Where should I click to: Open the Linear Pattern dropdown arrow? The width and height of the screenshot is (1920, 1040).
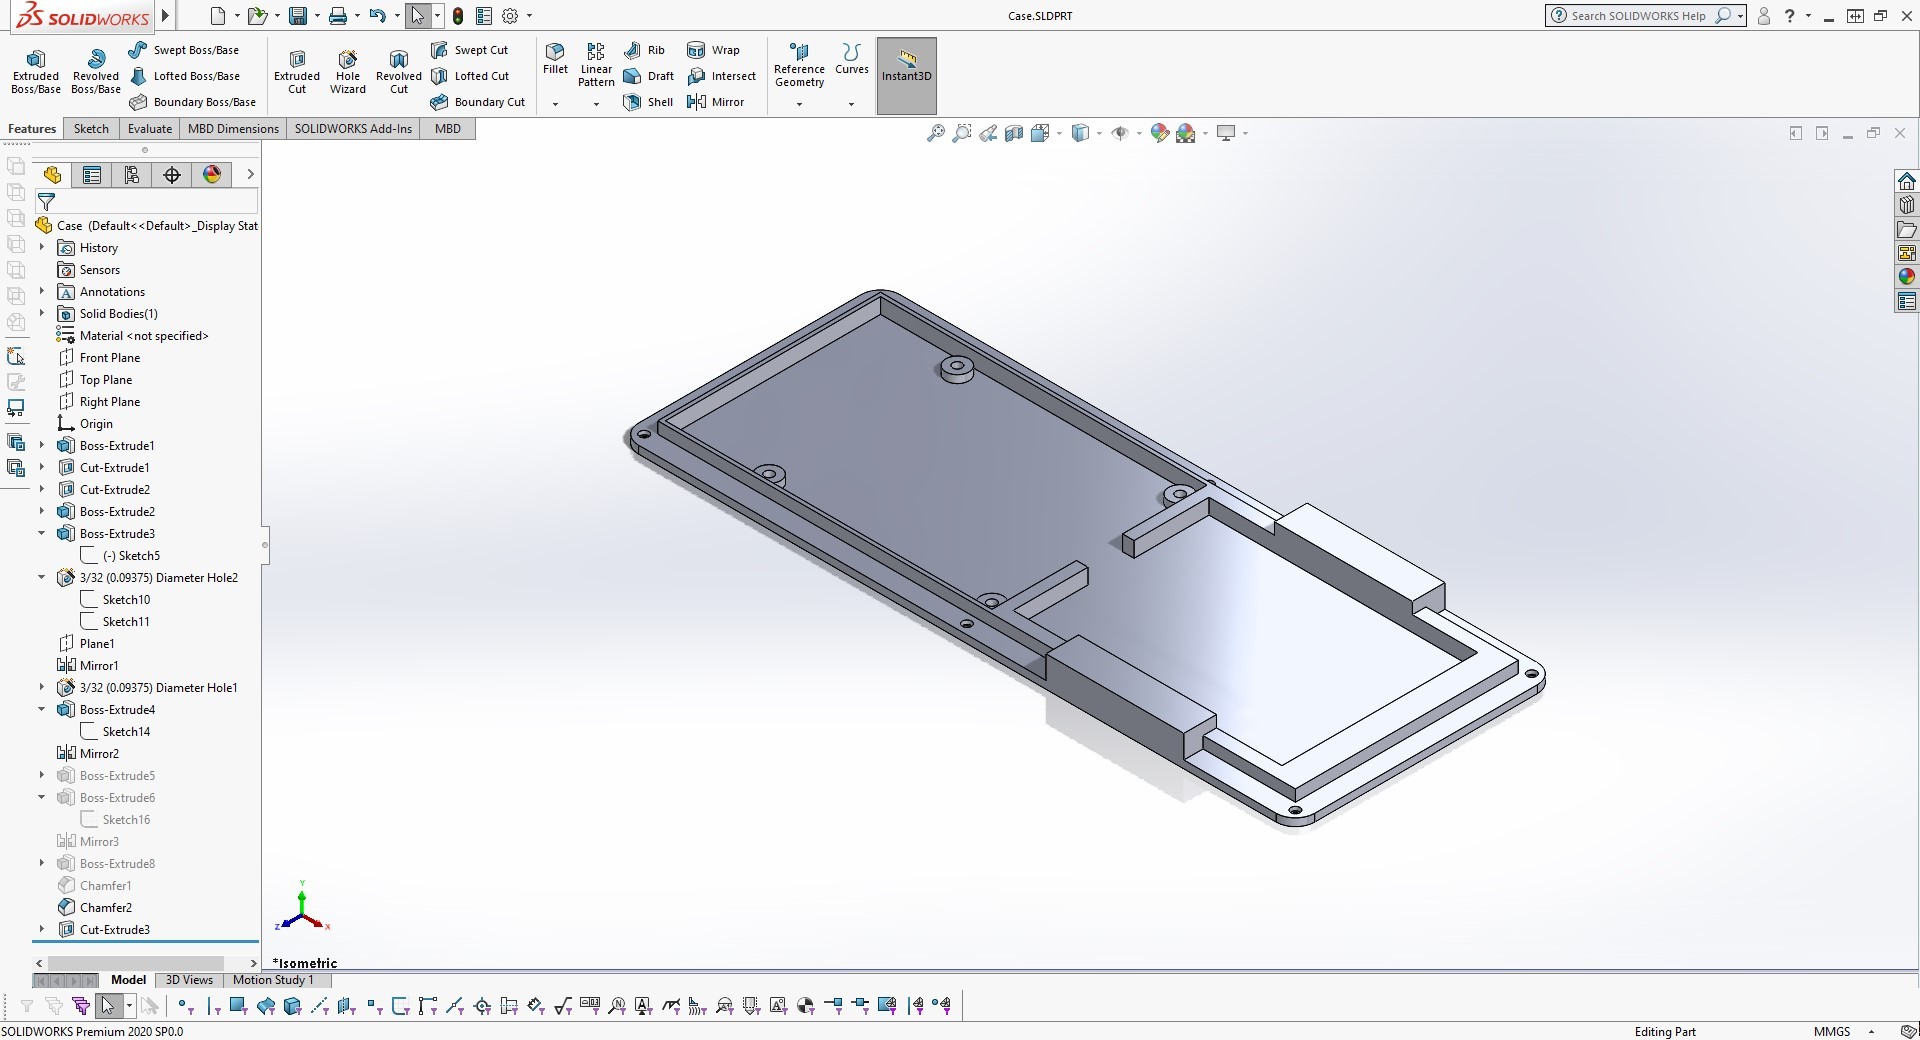pos(596,104)
